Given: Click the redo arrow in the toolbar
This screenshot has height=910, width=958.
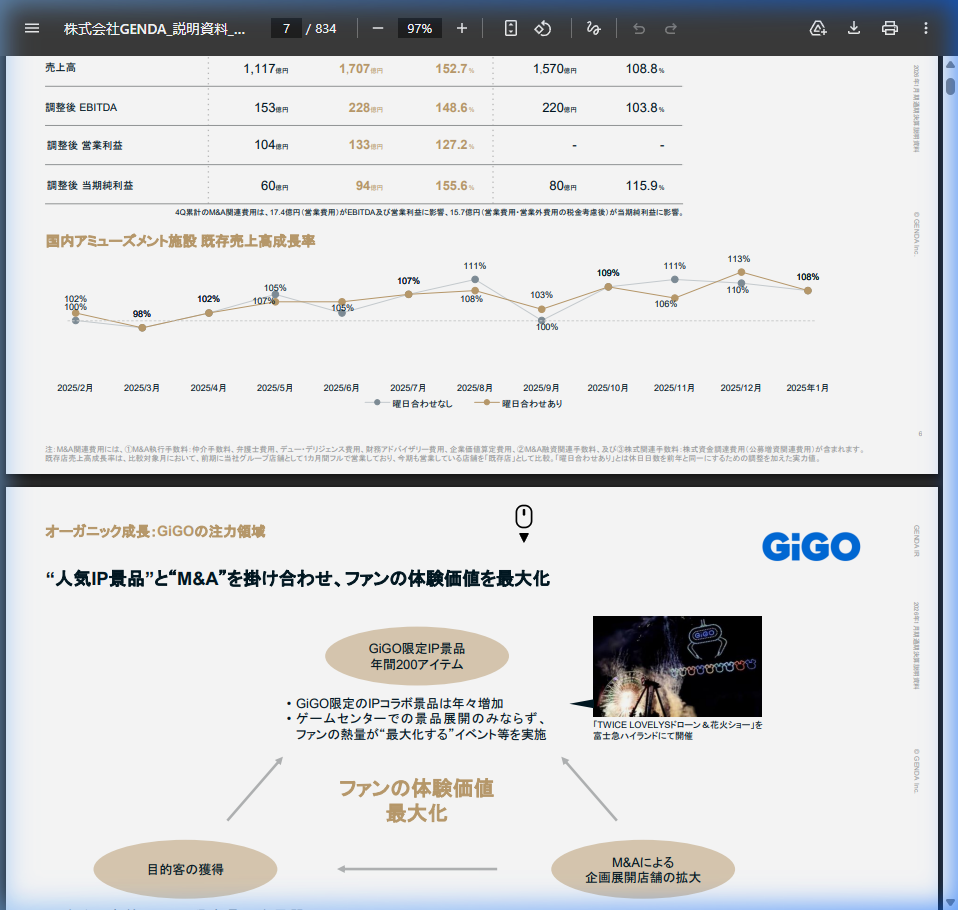Looking at the screenshot, I should (x=671, y=28).
